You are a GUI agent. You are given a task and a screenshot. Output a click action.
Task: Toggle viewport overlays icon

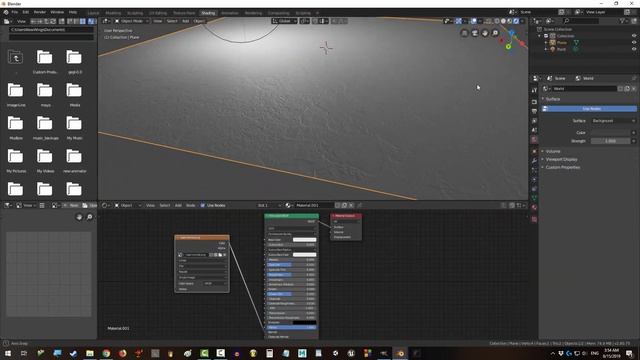tap(473, 21)
